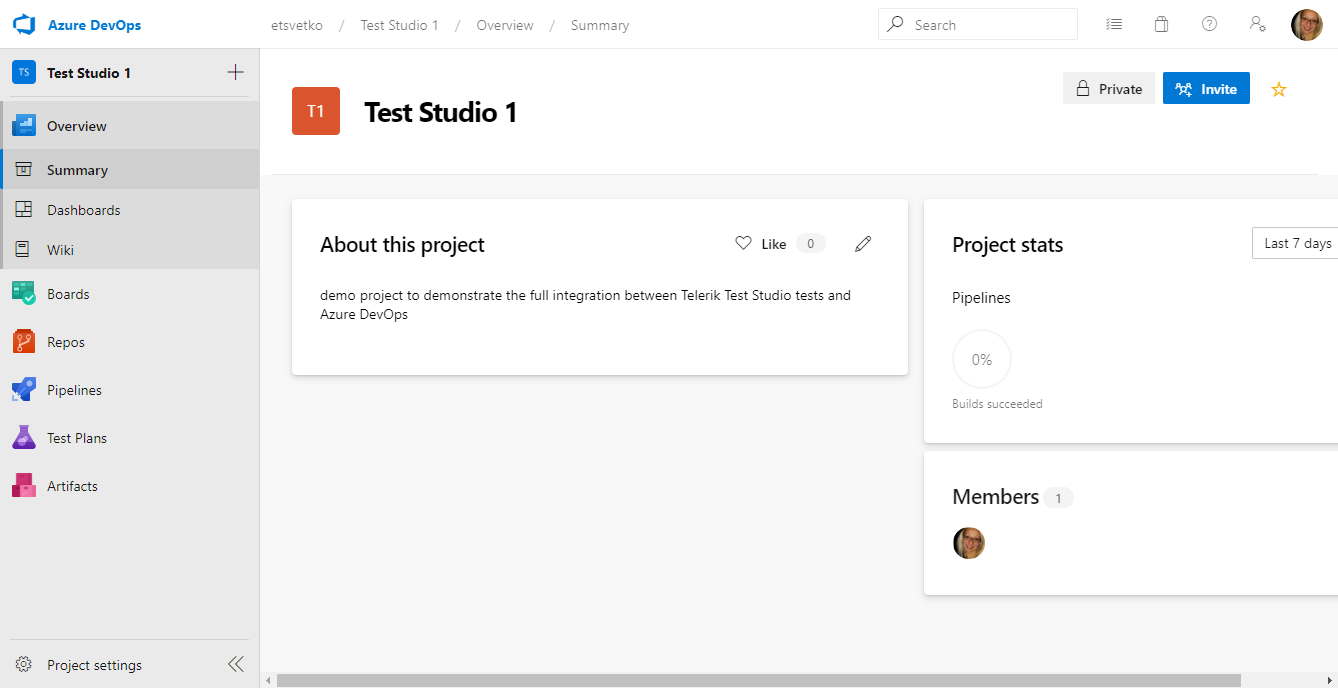Select the Summary sidebar item
Image resolution: width=1338 pixels, height=688 pixels.
[x=130, y=170]
